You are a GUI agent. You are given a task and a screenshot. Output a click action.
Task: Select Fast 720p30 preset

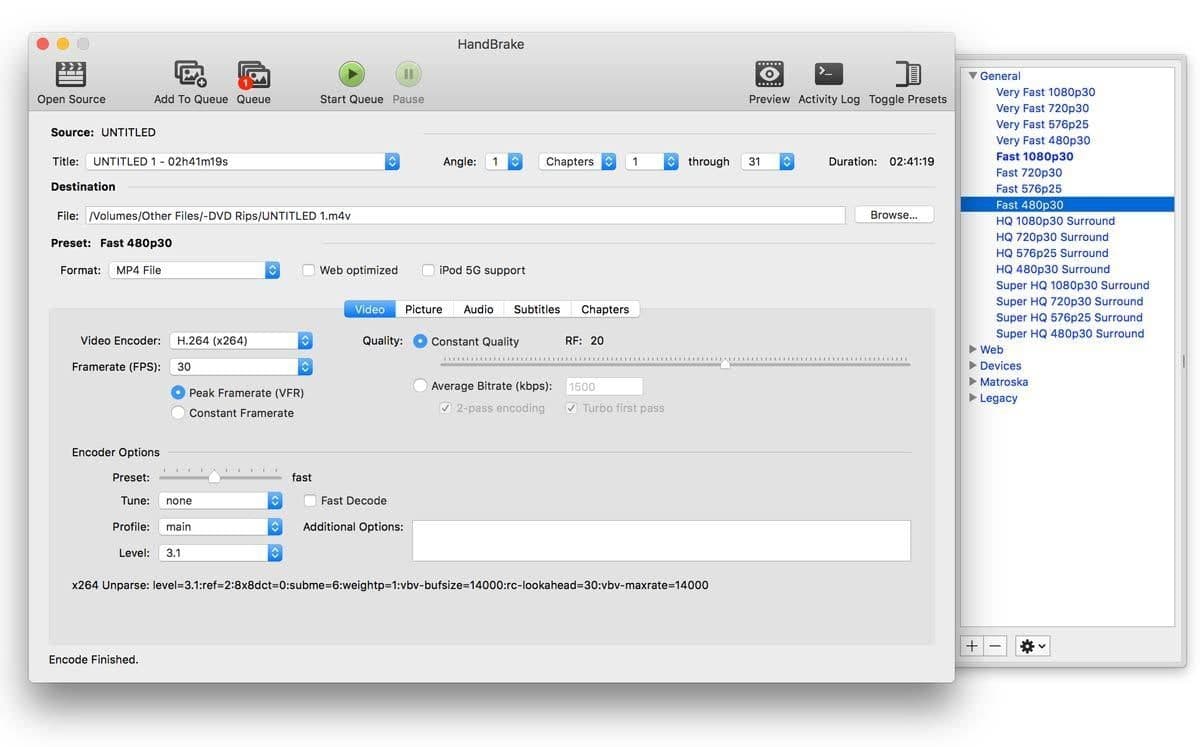[1029, 172]
